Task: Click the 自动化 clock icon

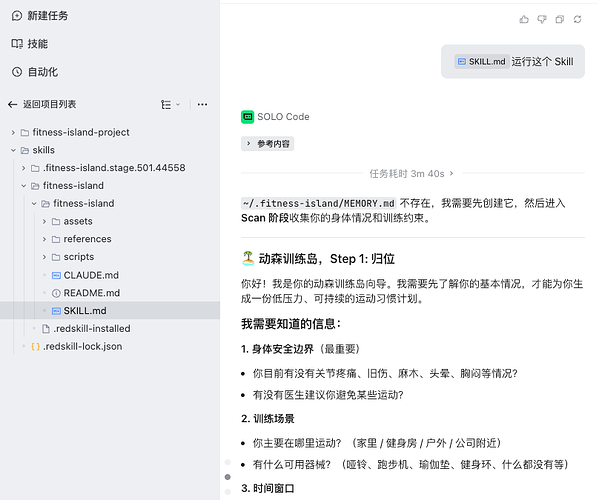Action: pos(17,72)
